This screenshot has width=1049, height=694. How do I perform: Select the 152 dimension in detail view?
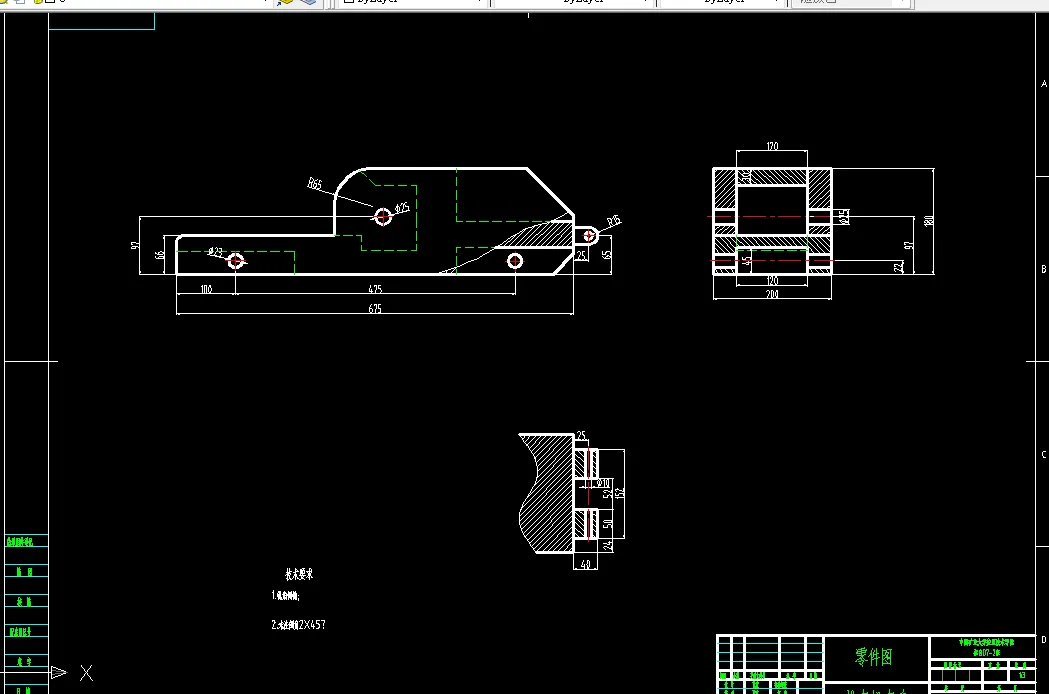point(619,493)
